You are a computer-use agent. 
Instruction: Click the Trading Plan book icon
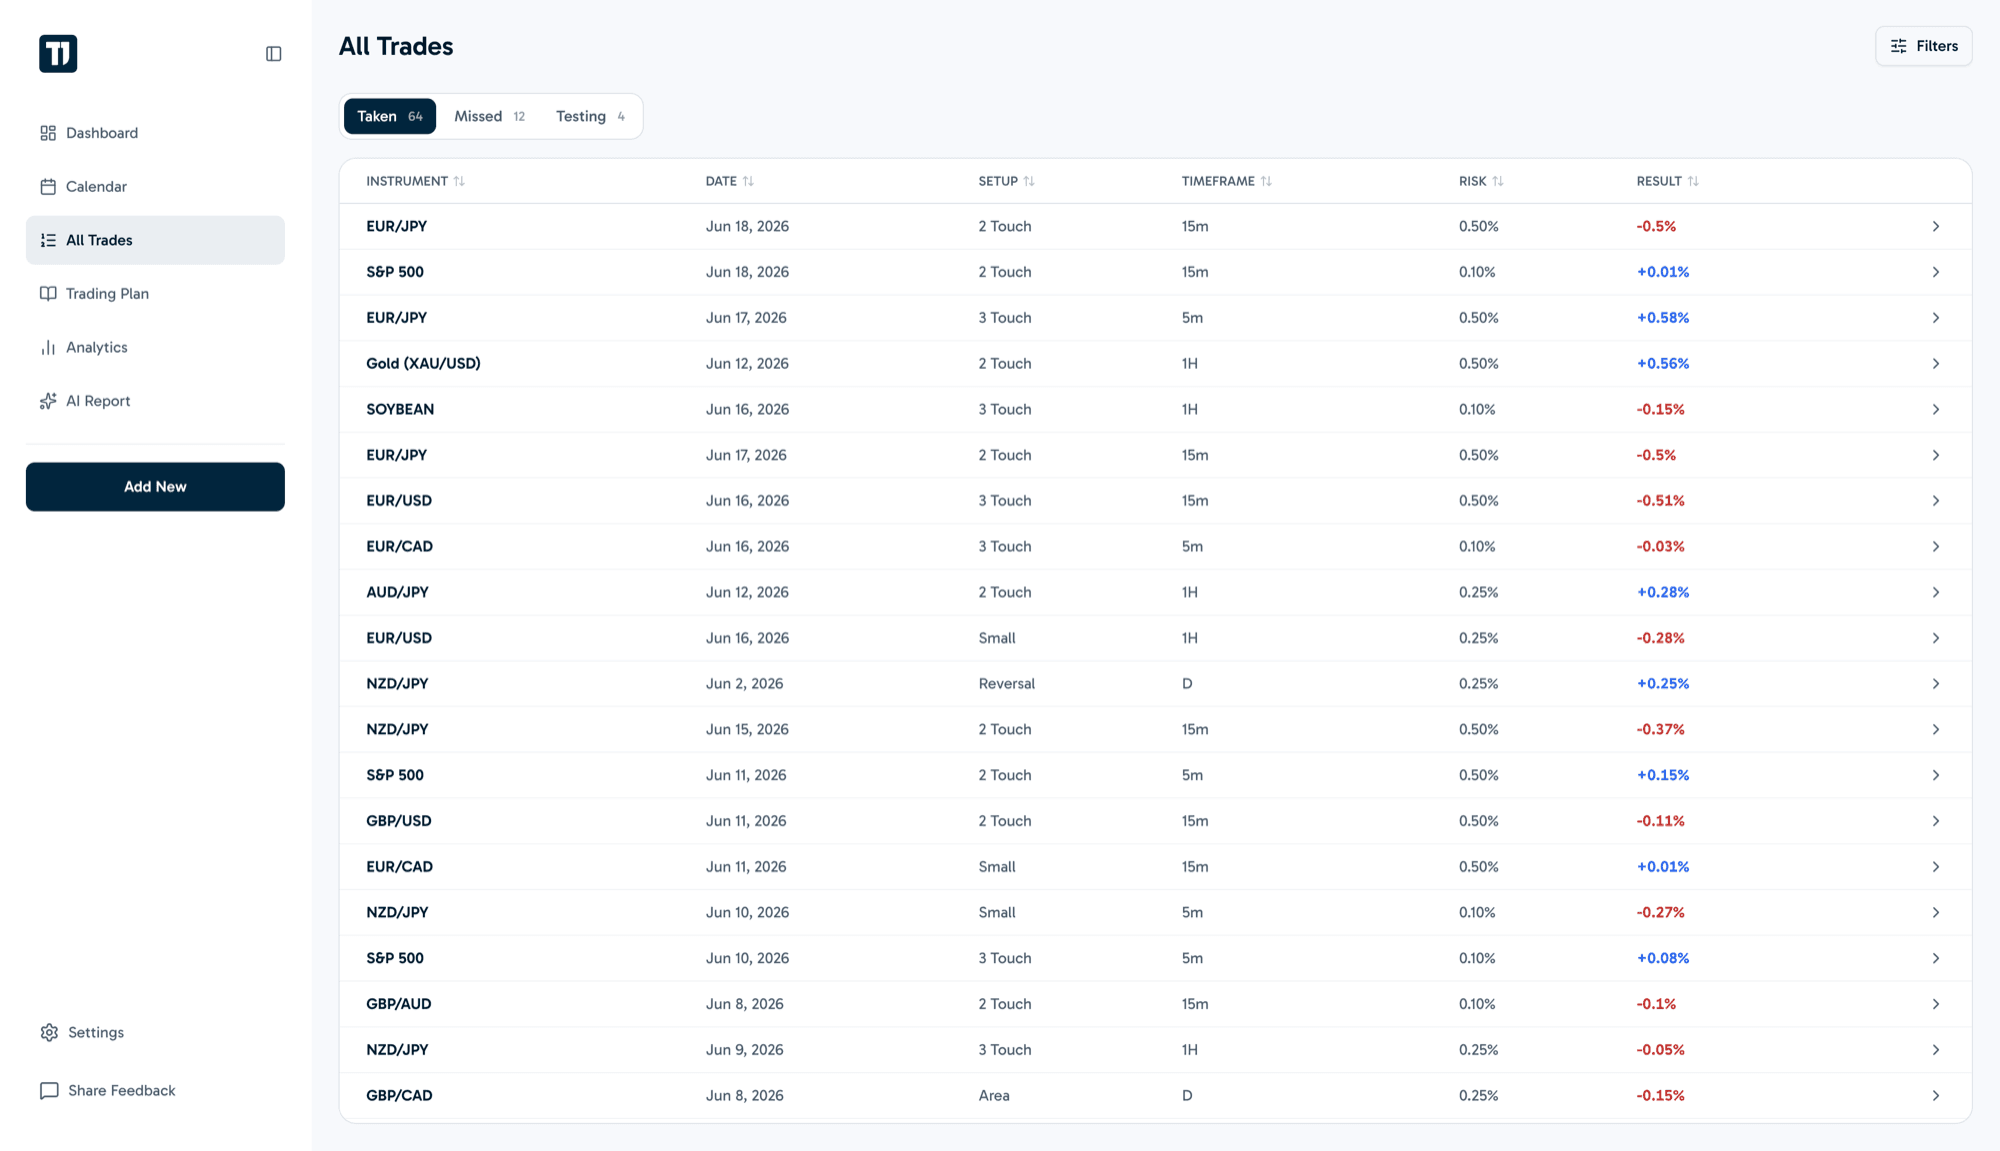(48, 294)
